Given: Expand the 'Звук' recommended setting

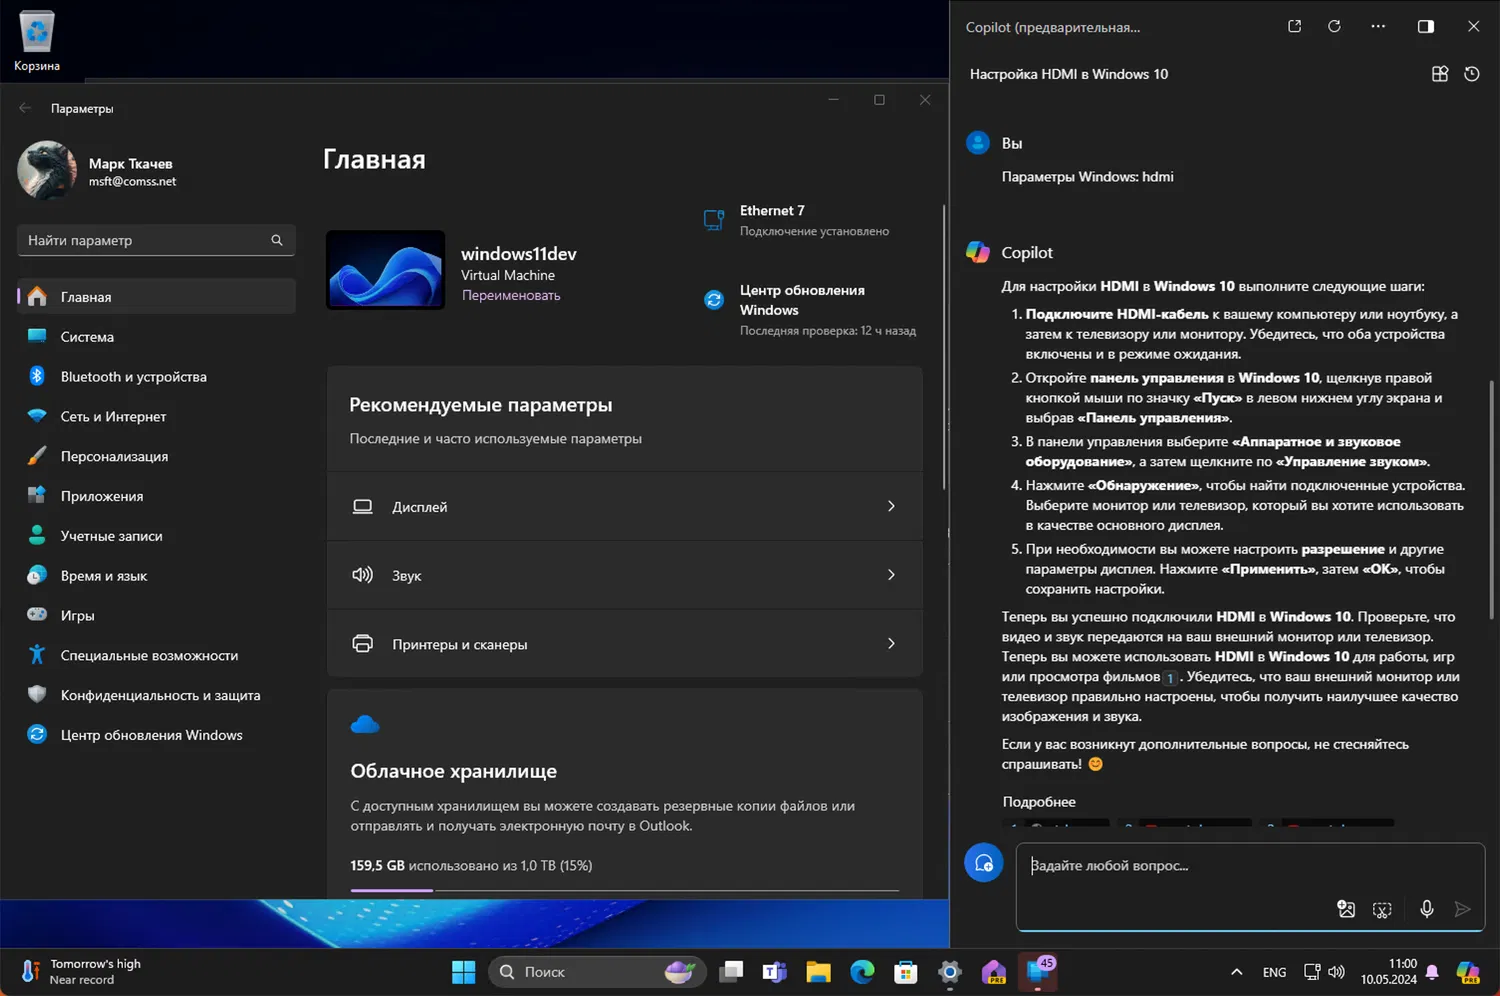Looking at the screenshot, I should 624,575.
